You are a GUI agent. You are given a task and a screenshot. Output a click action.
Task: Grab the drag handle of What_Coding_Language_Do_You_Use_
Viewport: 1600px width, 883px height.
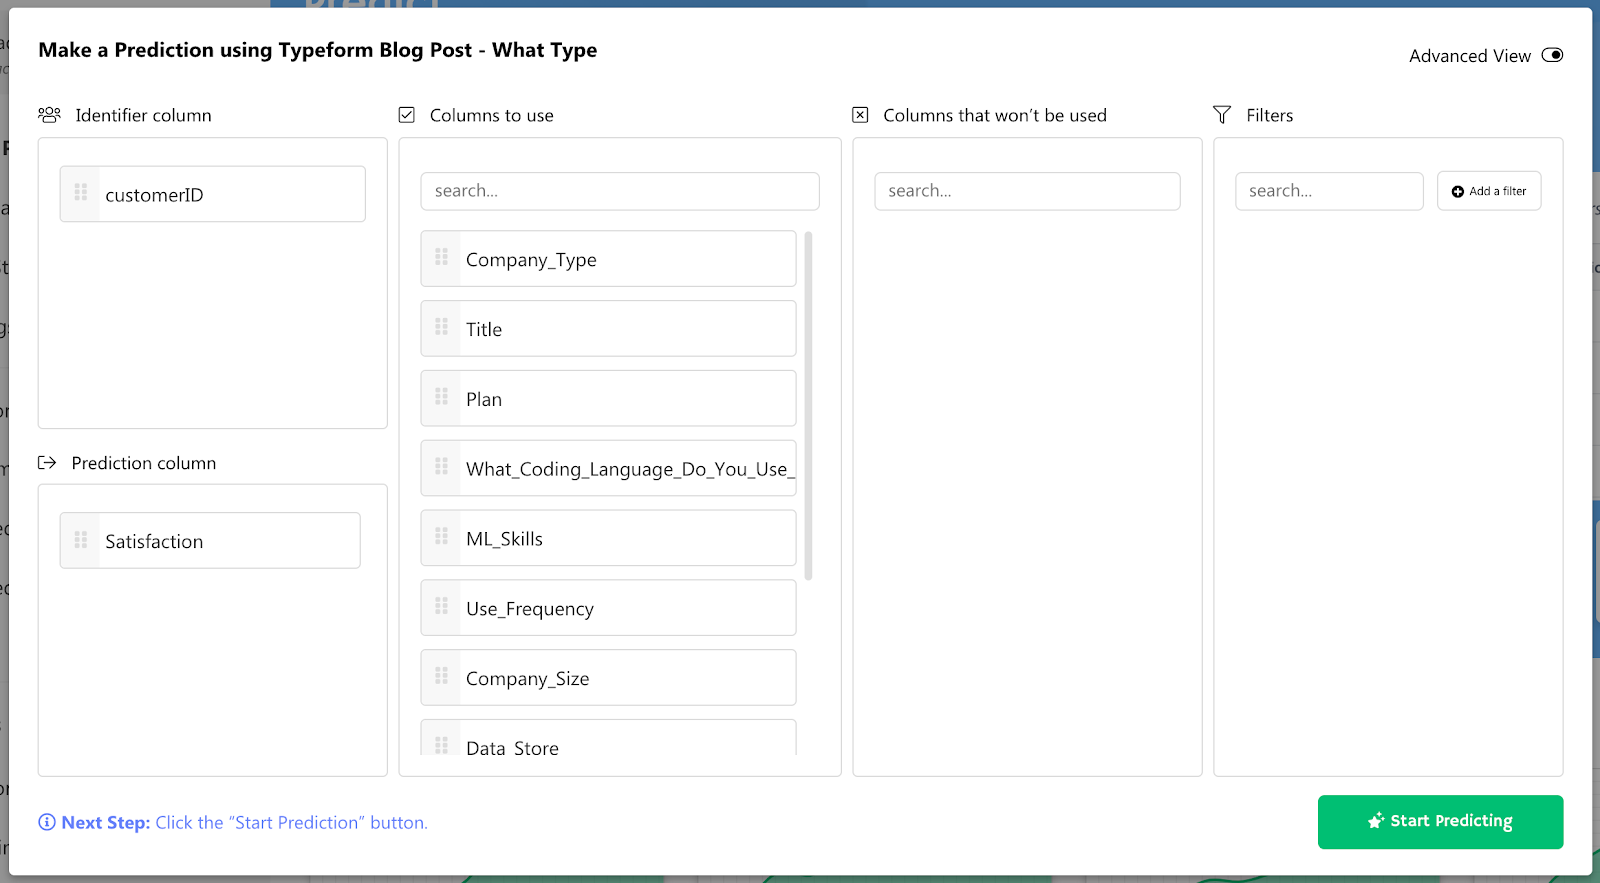(441, 467)
